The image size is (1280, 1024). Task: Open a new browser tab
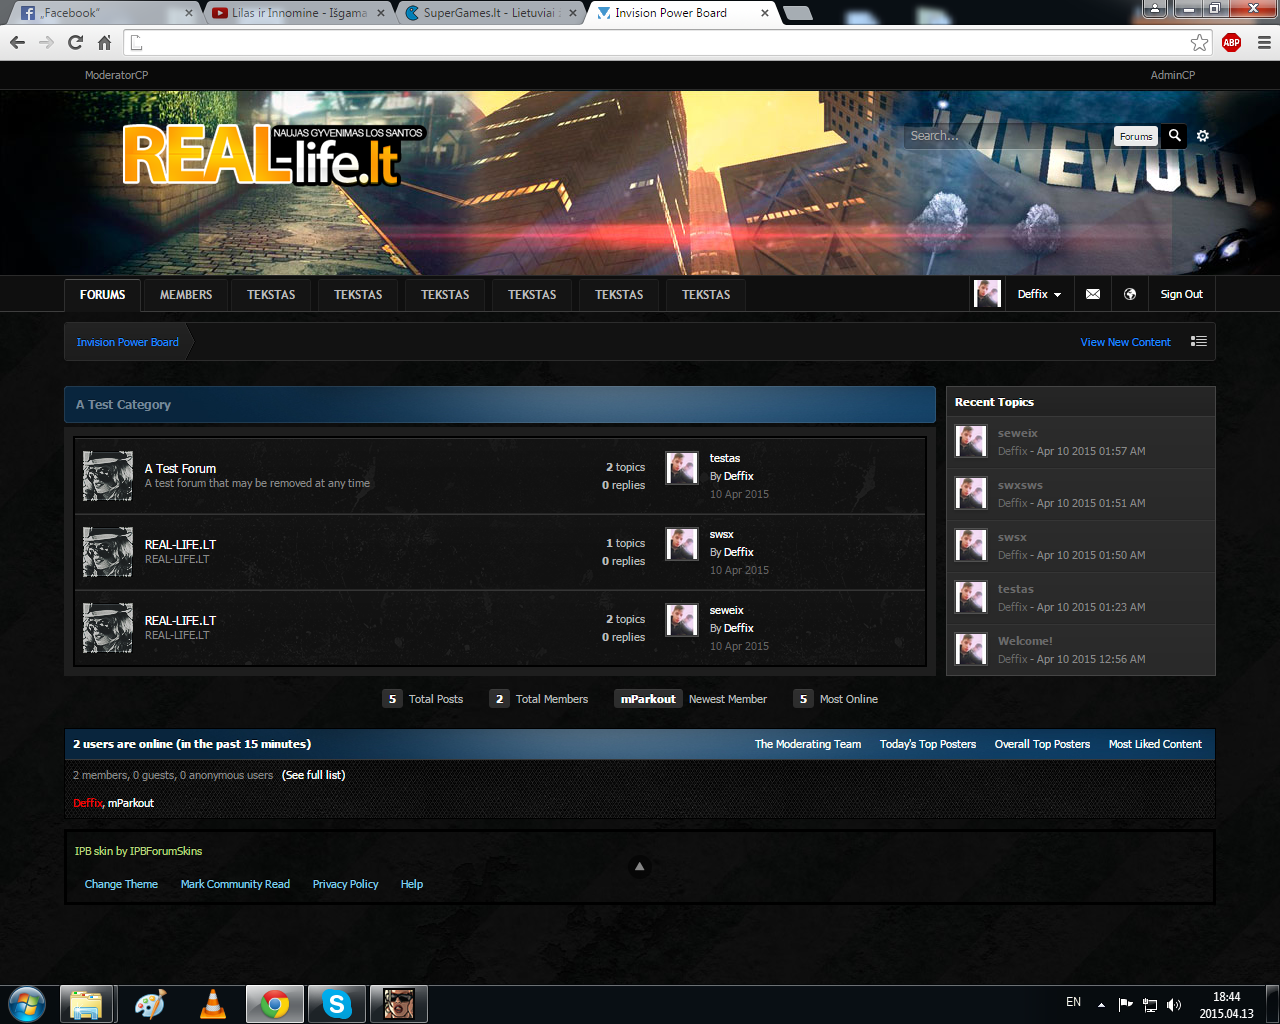tap(797, 13)
